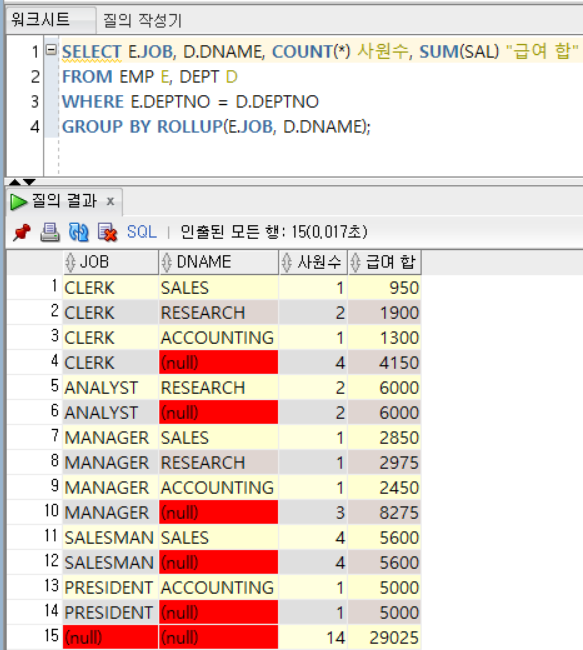Click the sort icon in JOB header
The image size is (583, 650).
pos(70,262)
